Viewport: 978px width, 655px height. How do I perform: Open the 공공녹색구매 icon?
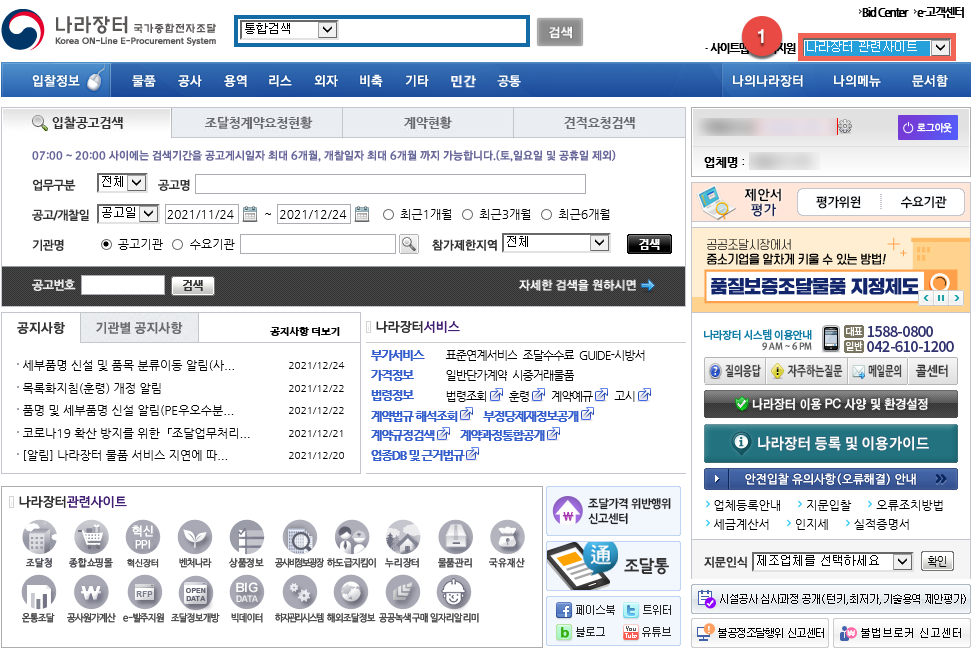(403, 592)
